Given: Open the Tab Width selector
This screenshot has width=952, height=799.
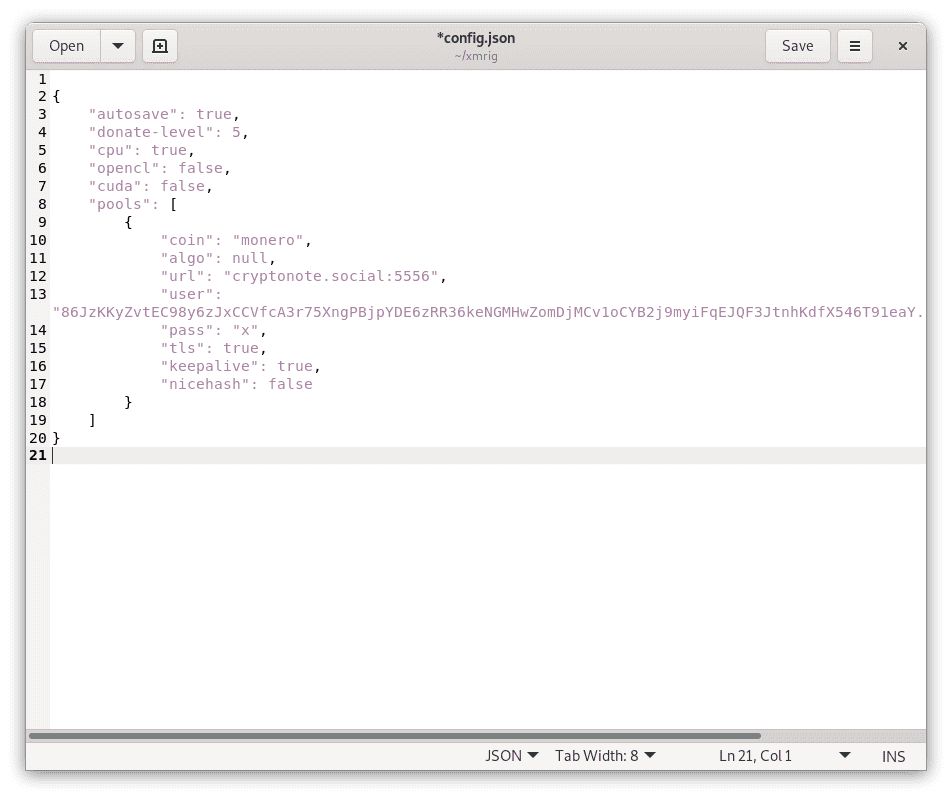Looking at the screenshot, I should click(605, 756).
